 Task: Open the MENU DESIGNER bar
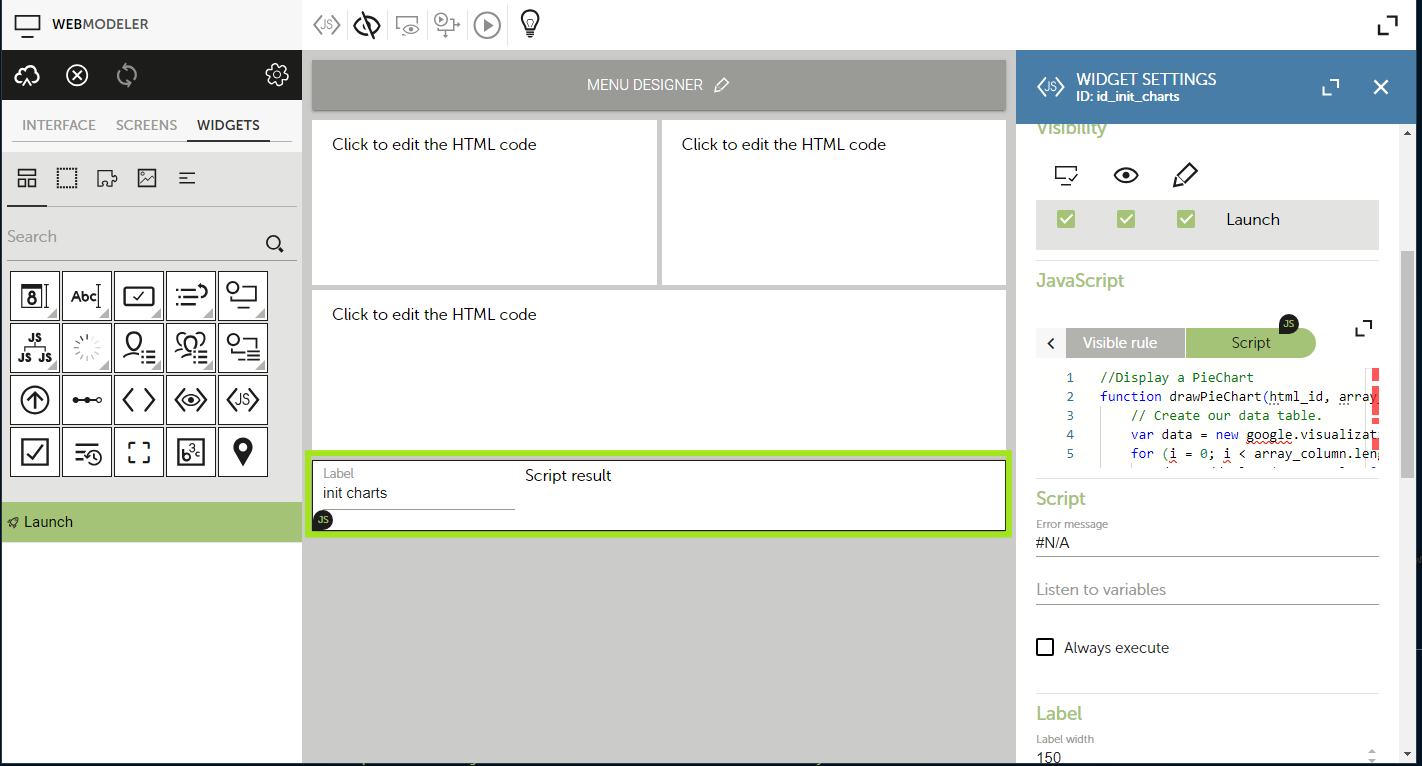658,85
